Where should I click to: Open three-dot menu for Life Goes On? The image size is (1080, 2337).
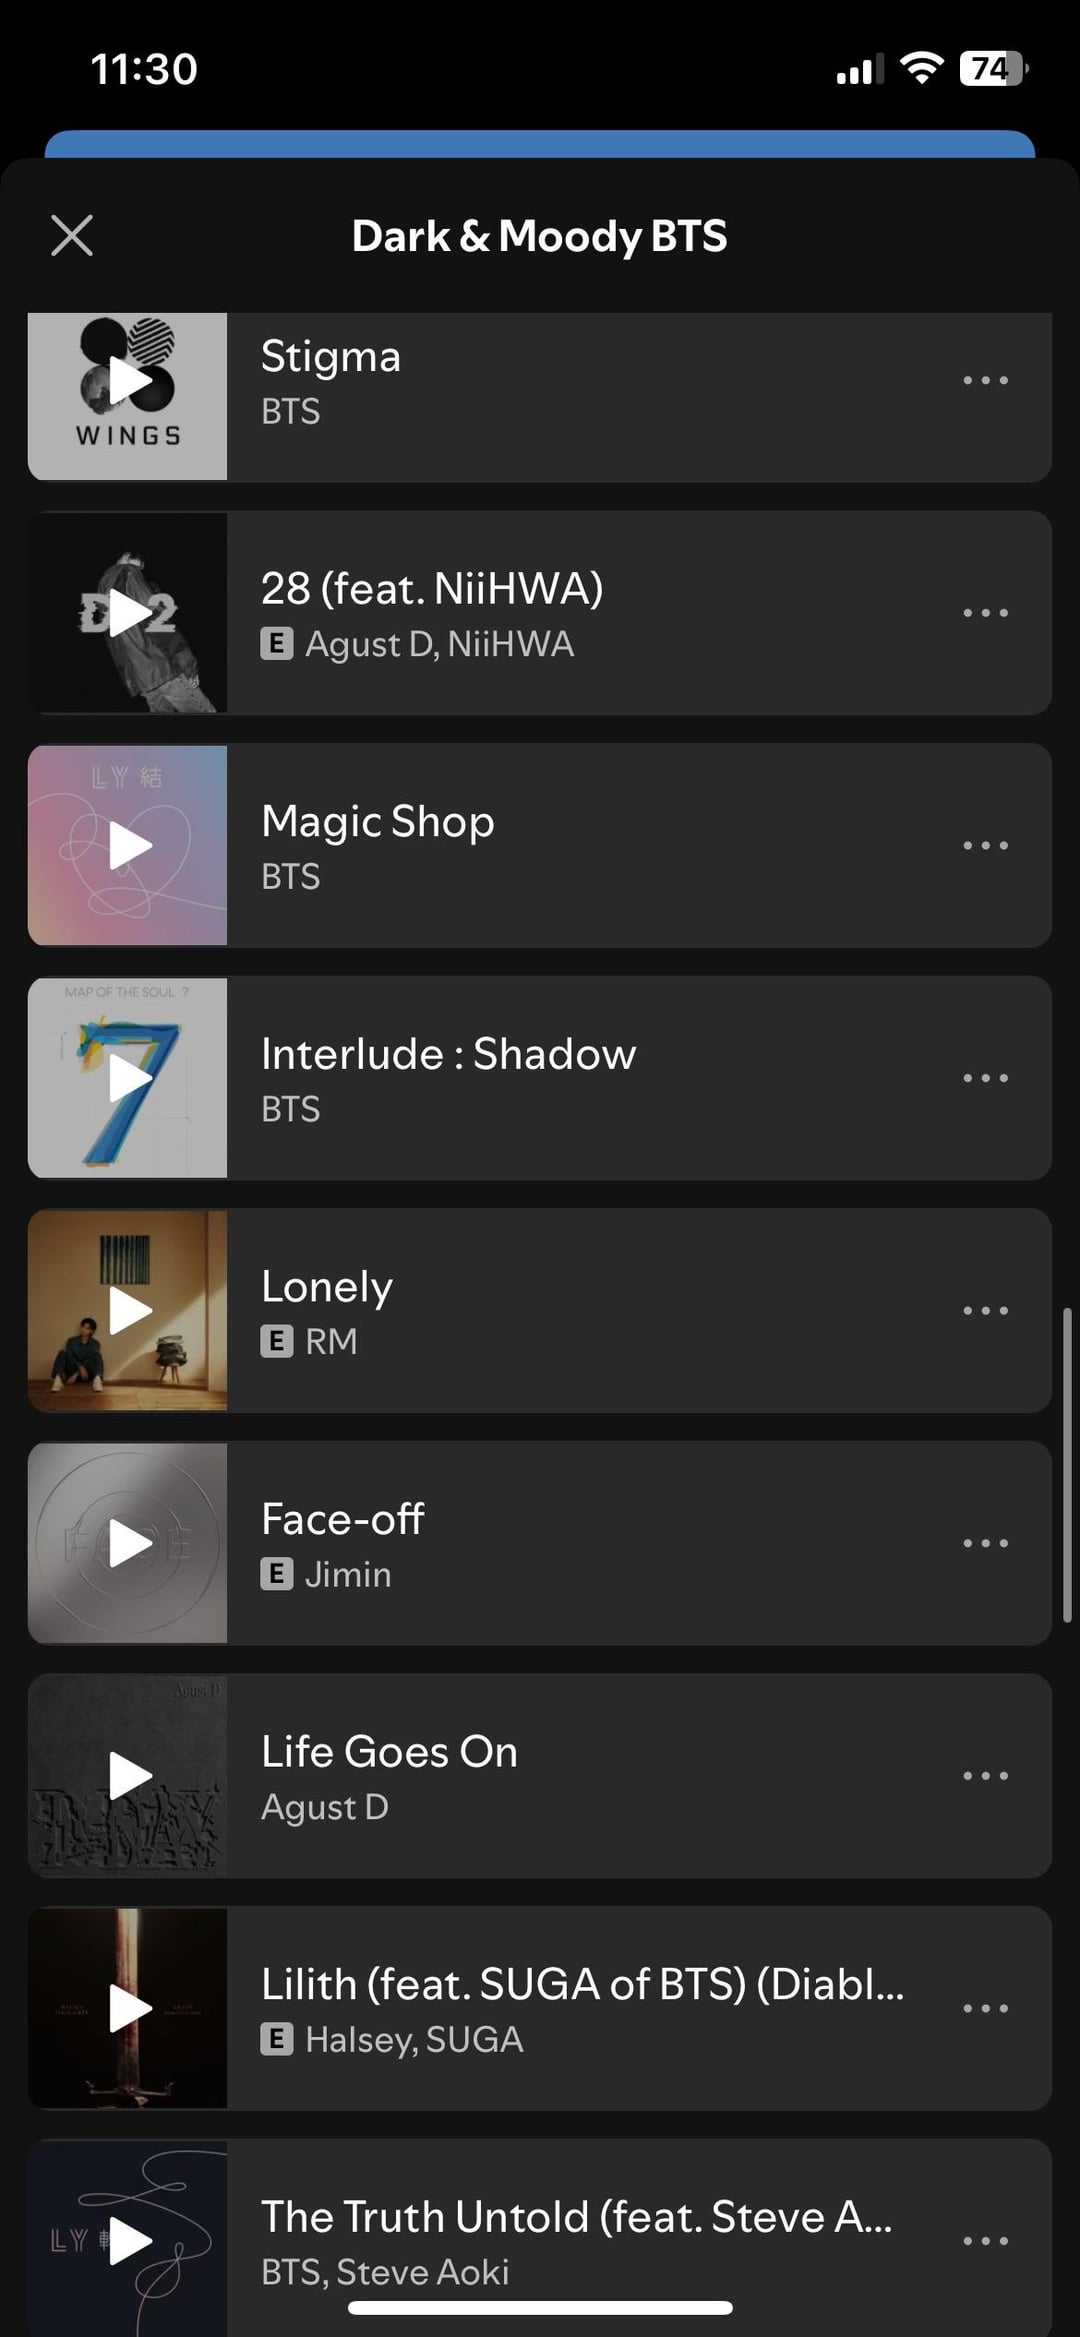(985, 1776)
